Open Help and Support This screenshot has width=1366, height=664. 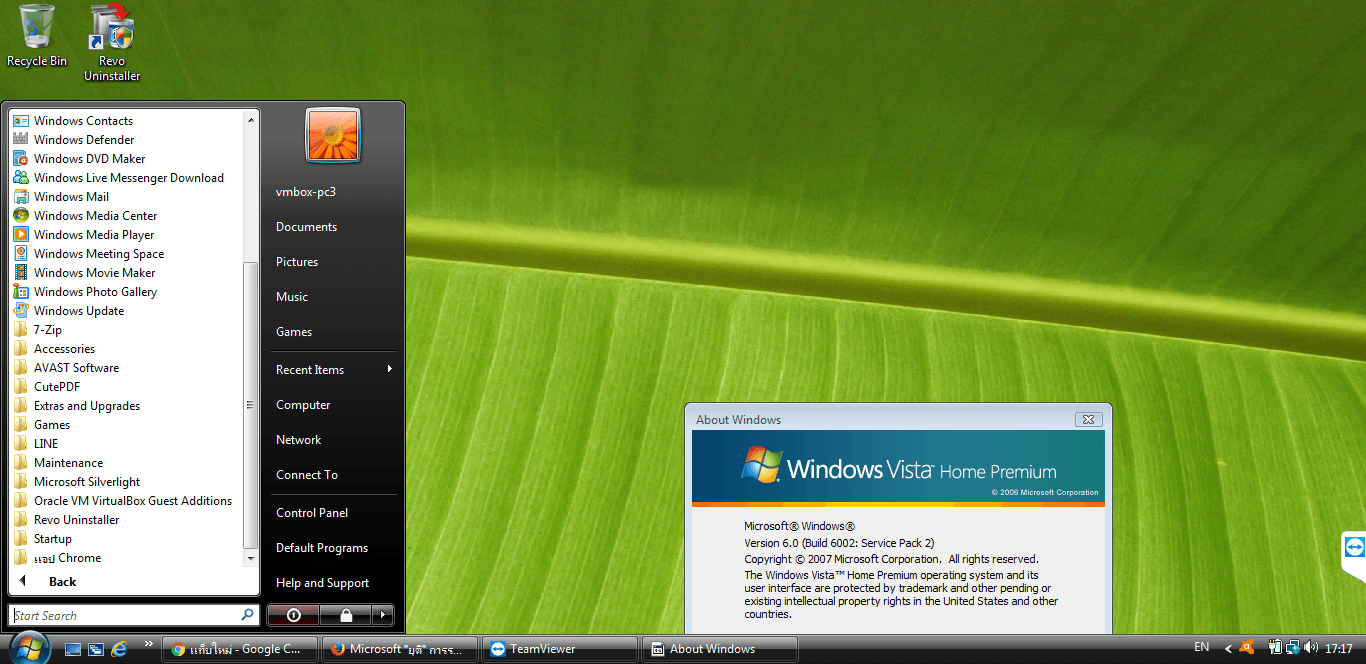[x=323, y=583]
